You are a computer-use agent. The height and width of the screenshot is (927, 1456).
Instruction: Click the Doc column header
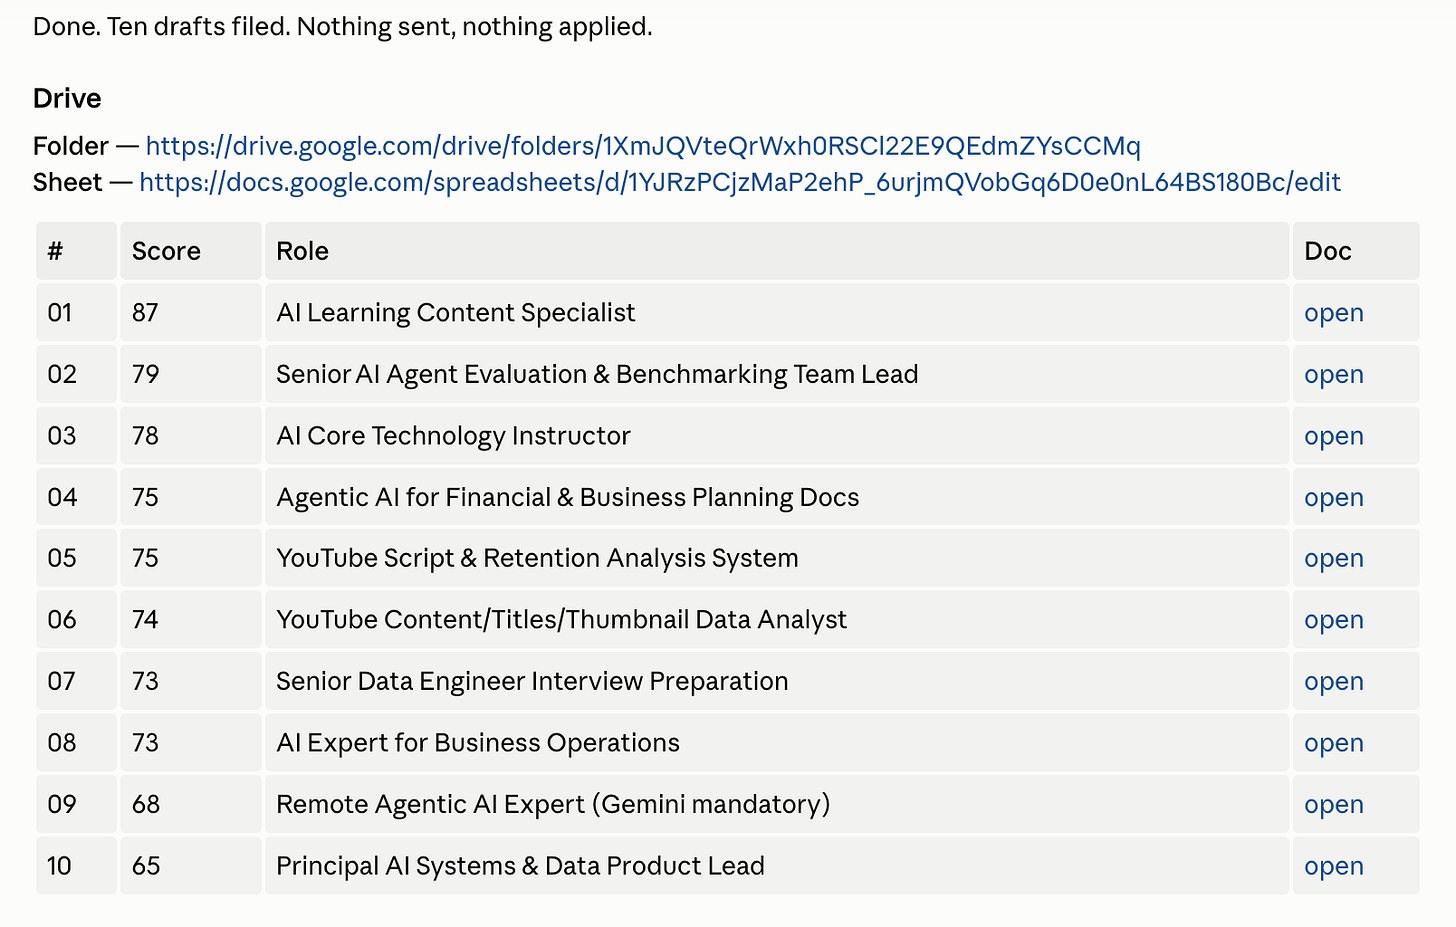[x=1356, y=251]
